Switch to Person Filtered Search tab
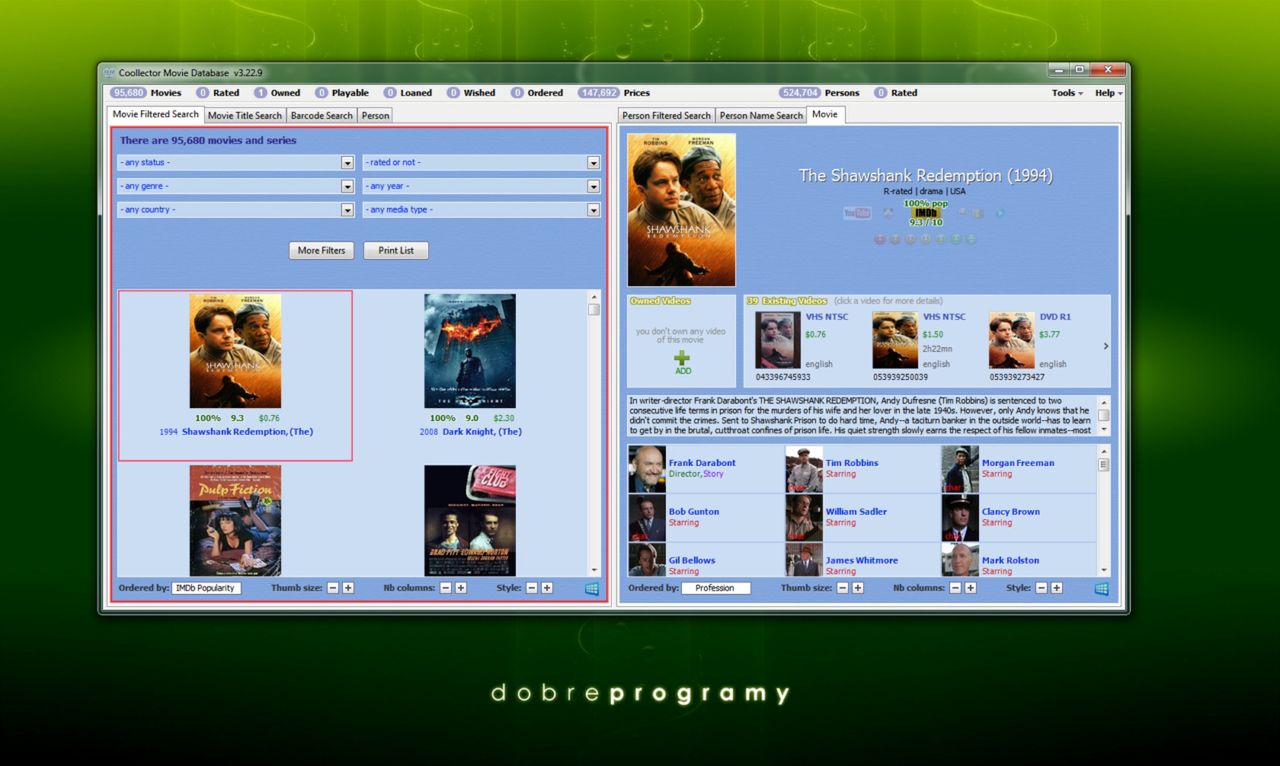Screen dimensions: 1280x766 tap(667, 115)
